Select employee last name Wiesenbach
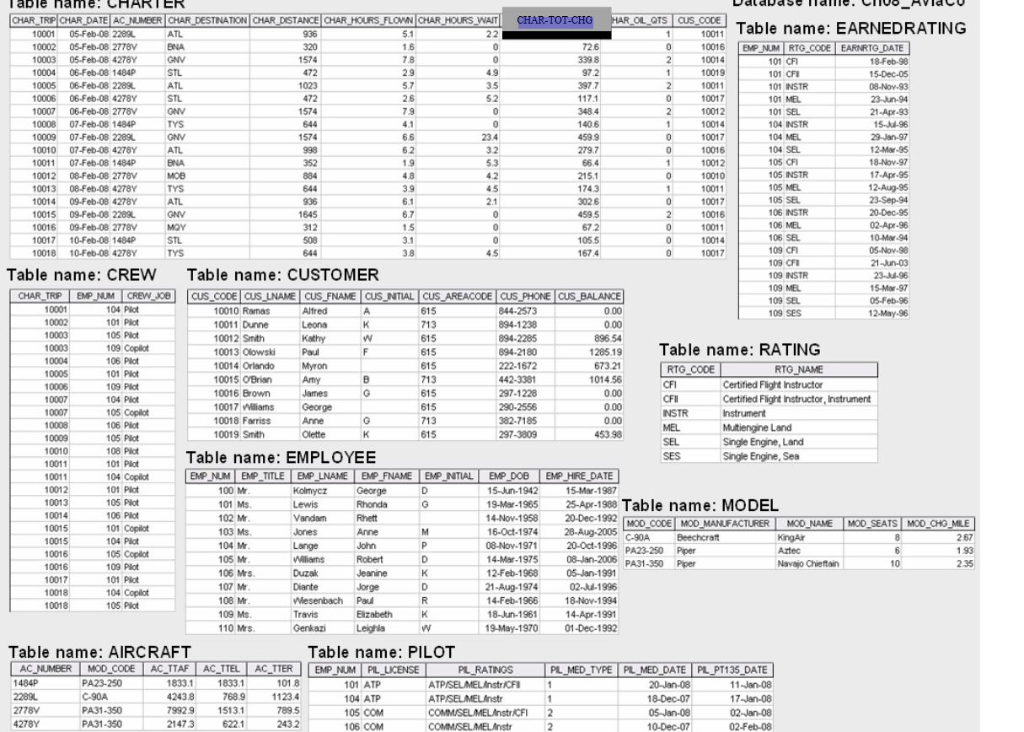Viewport: 1024px width, 732px height. (x=317, y=600)
